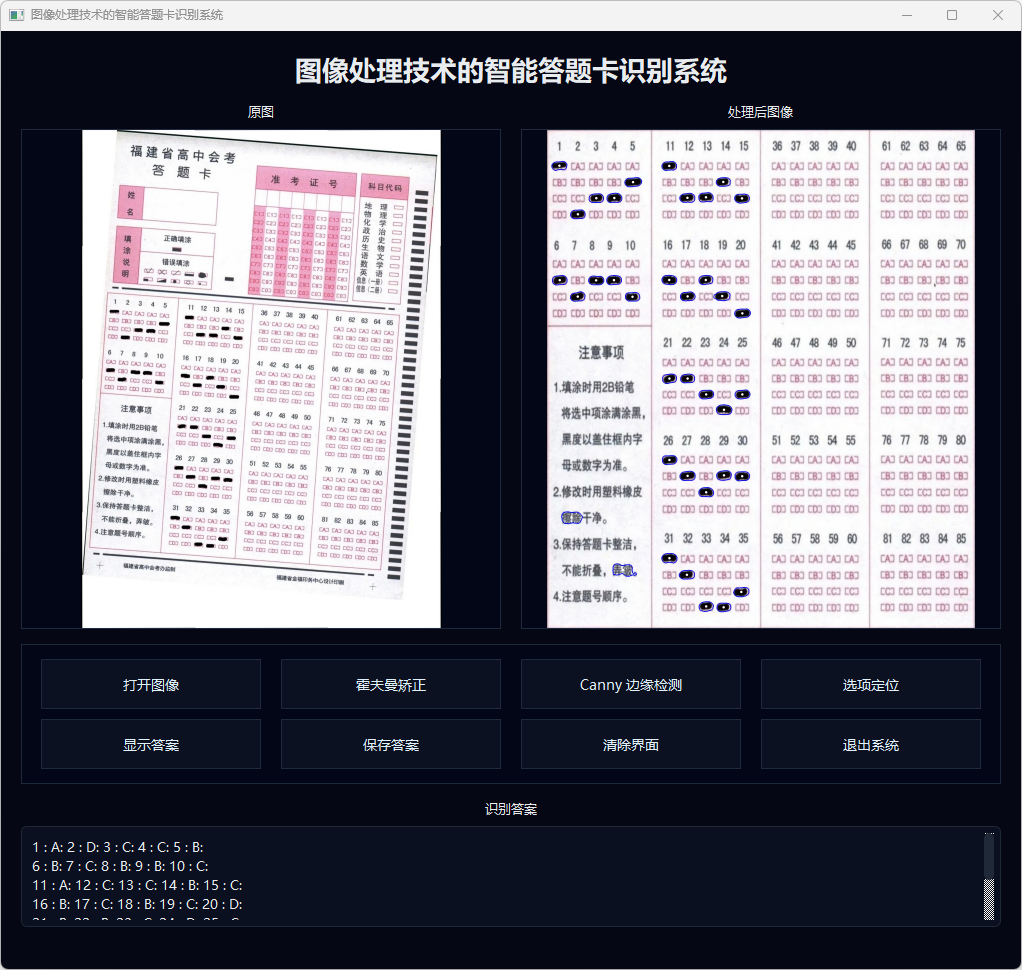
Task: Exit via the 退出系统 button
Action: click(x=871, y=745)
